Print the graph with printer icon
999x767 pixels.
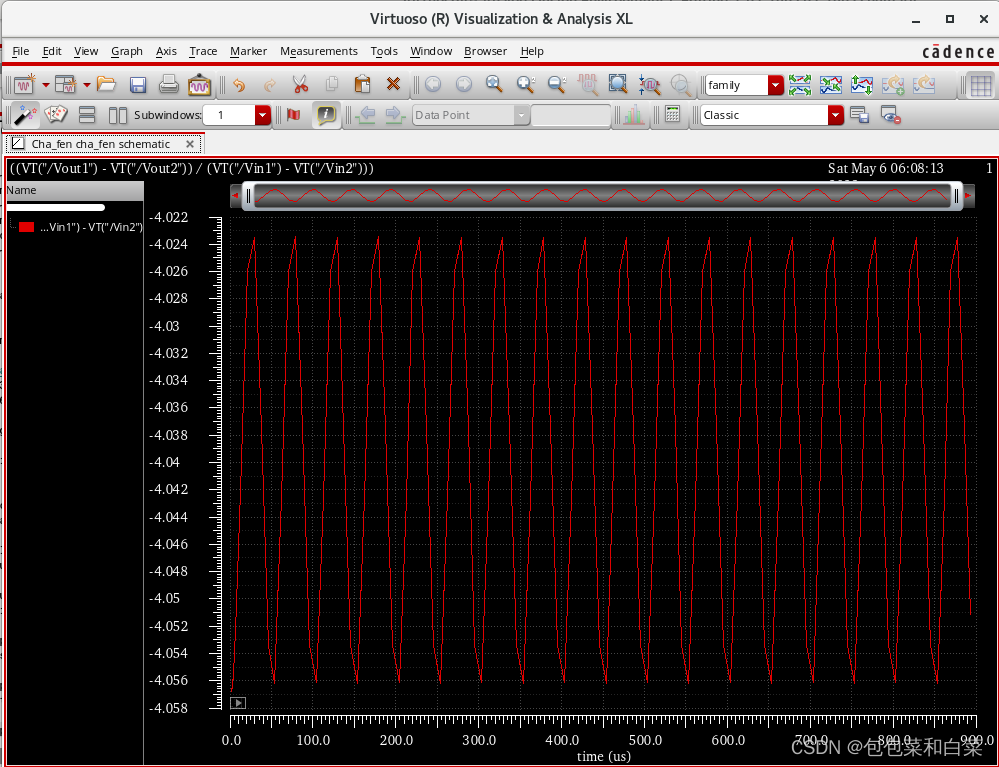[169, 84]
